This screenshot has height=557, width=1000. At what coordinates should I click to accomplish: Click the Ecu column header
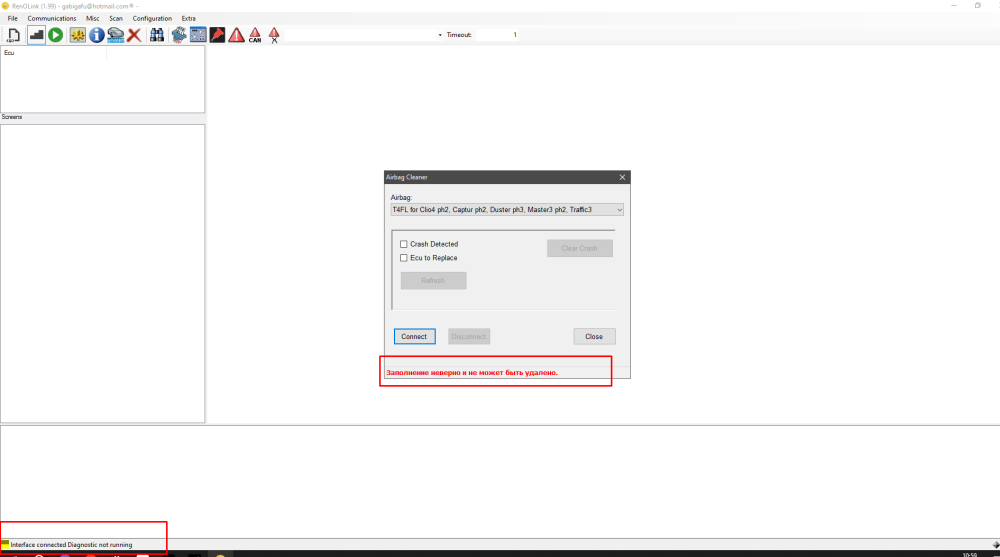coord(54,53)
